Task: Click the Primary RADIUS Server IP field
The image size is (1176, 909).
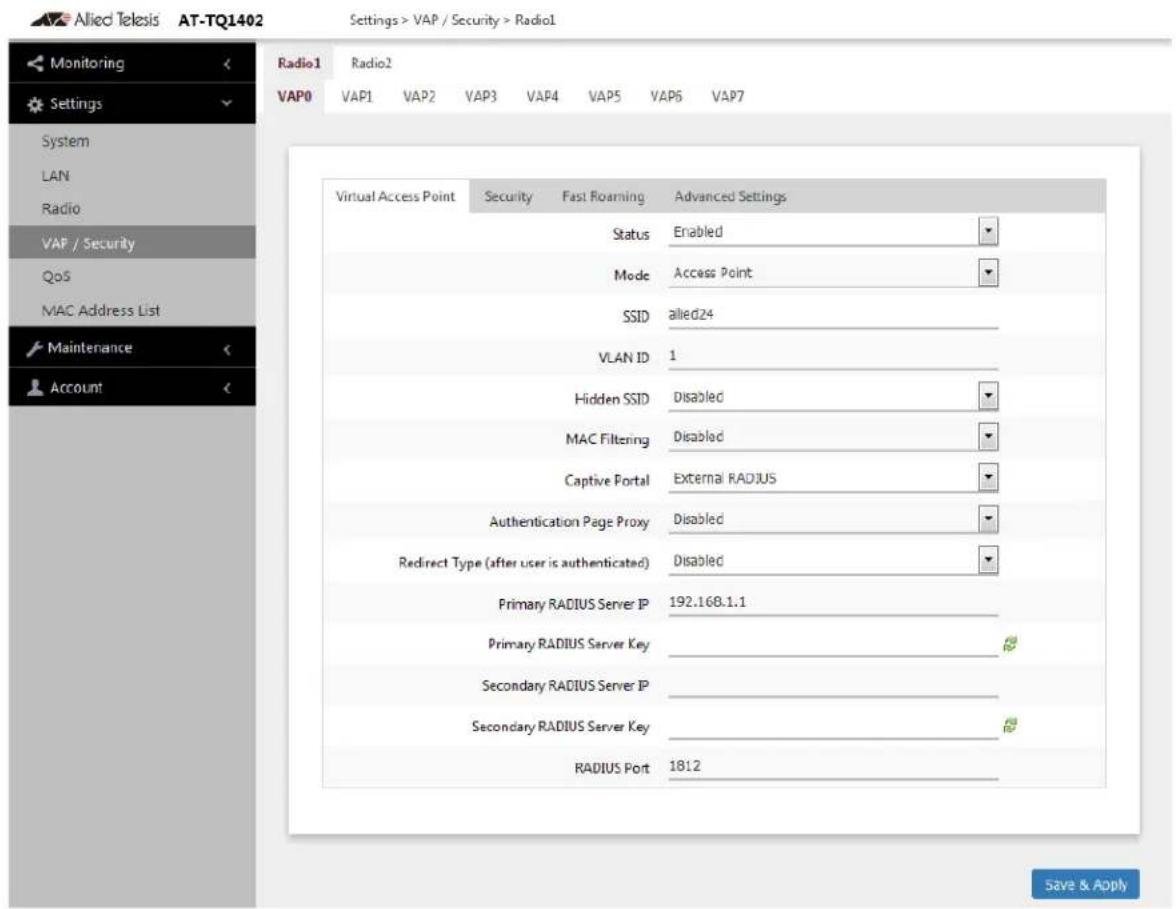Action: [832, 602]
